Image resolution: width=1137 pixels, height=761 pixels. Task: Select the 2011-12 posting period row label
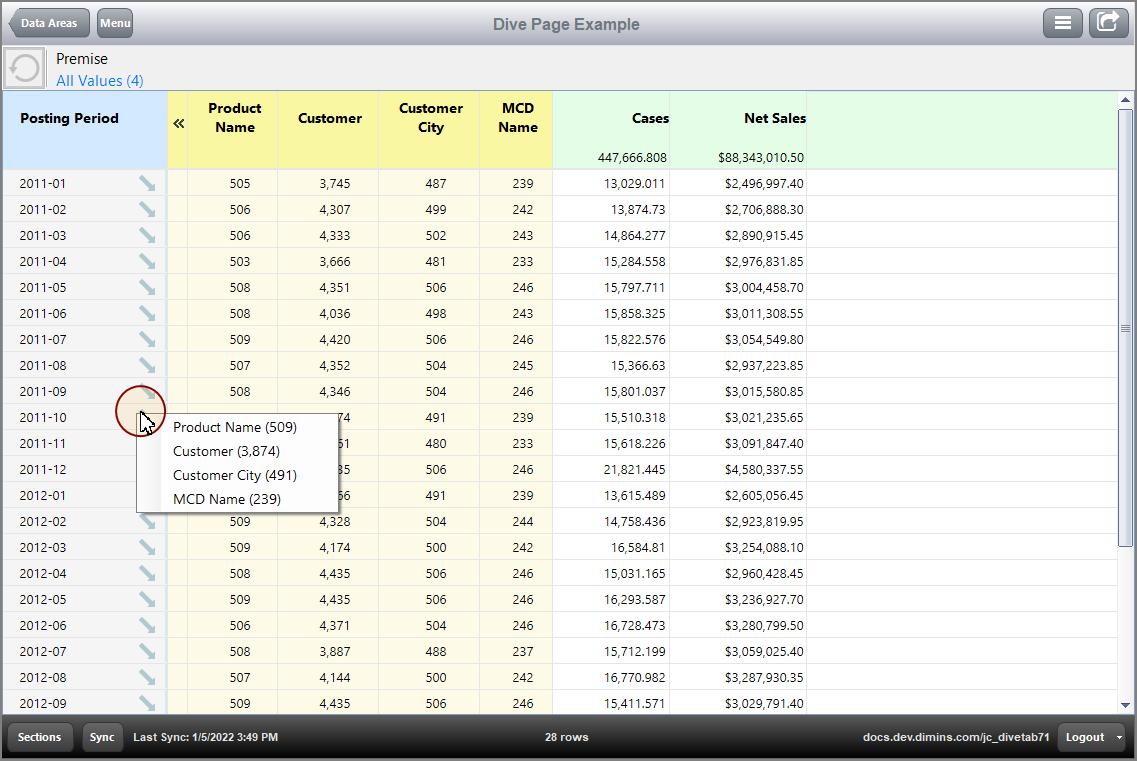(43, 469)
